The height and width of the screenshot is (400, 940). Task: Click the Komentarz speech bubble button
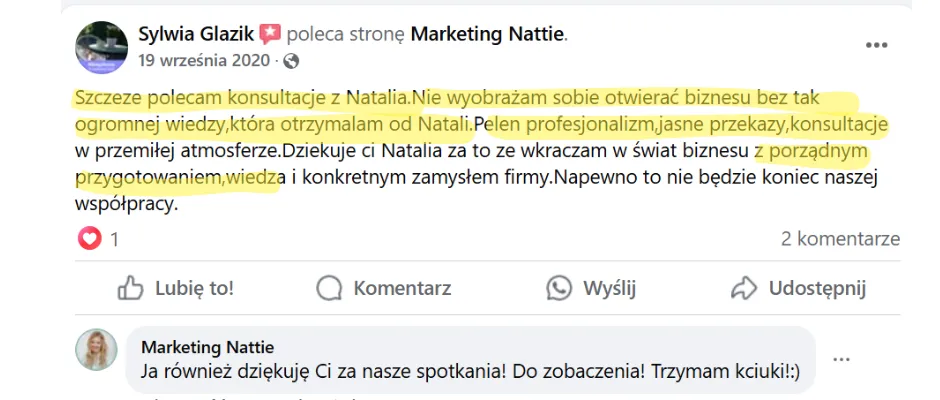coord(384,289)
